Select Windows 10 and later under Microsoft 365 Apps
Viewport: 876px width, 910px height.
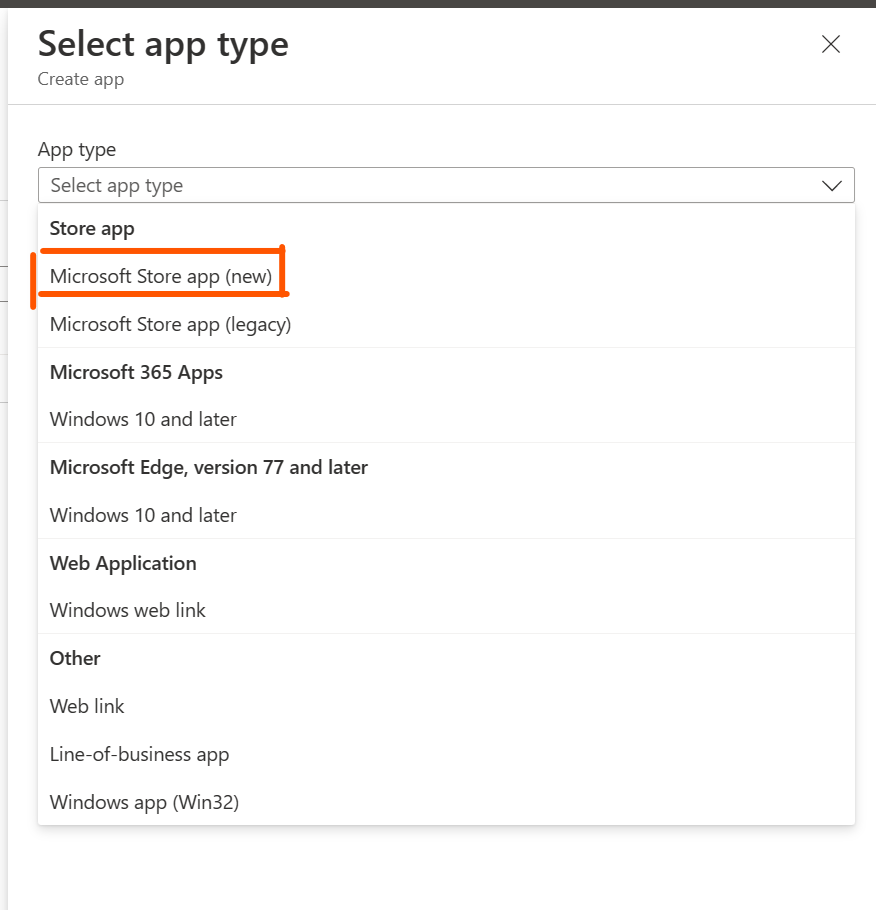143,420
